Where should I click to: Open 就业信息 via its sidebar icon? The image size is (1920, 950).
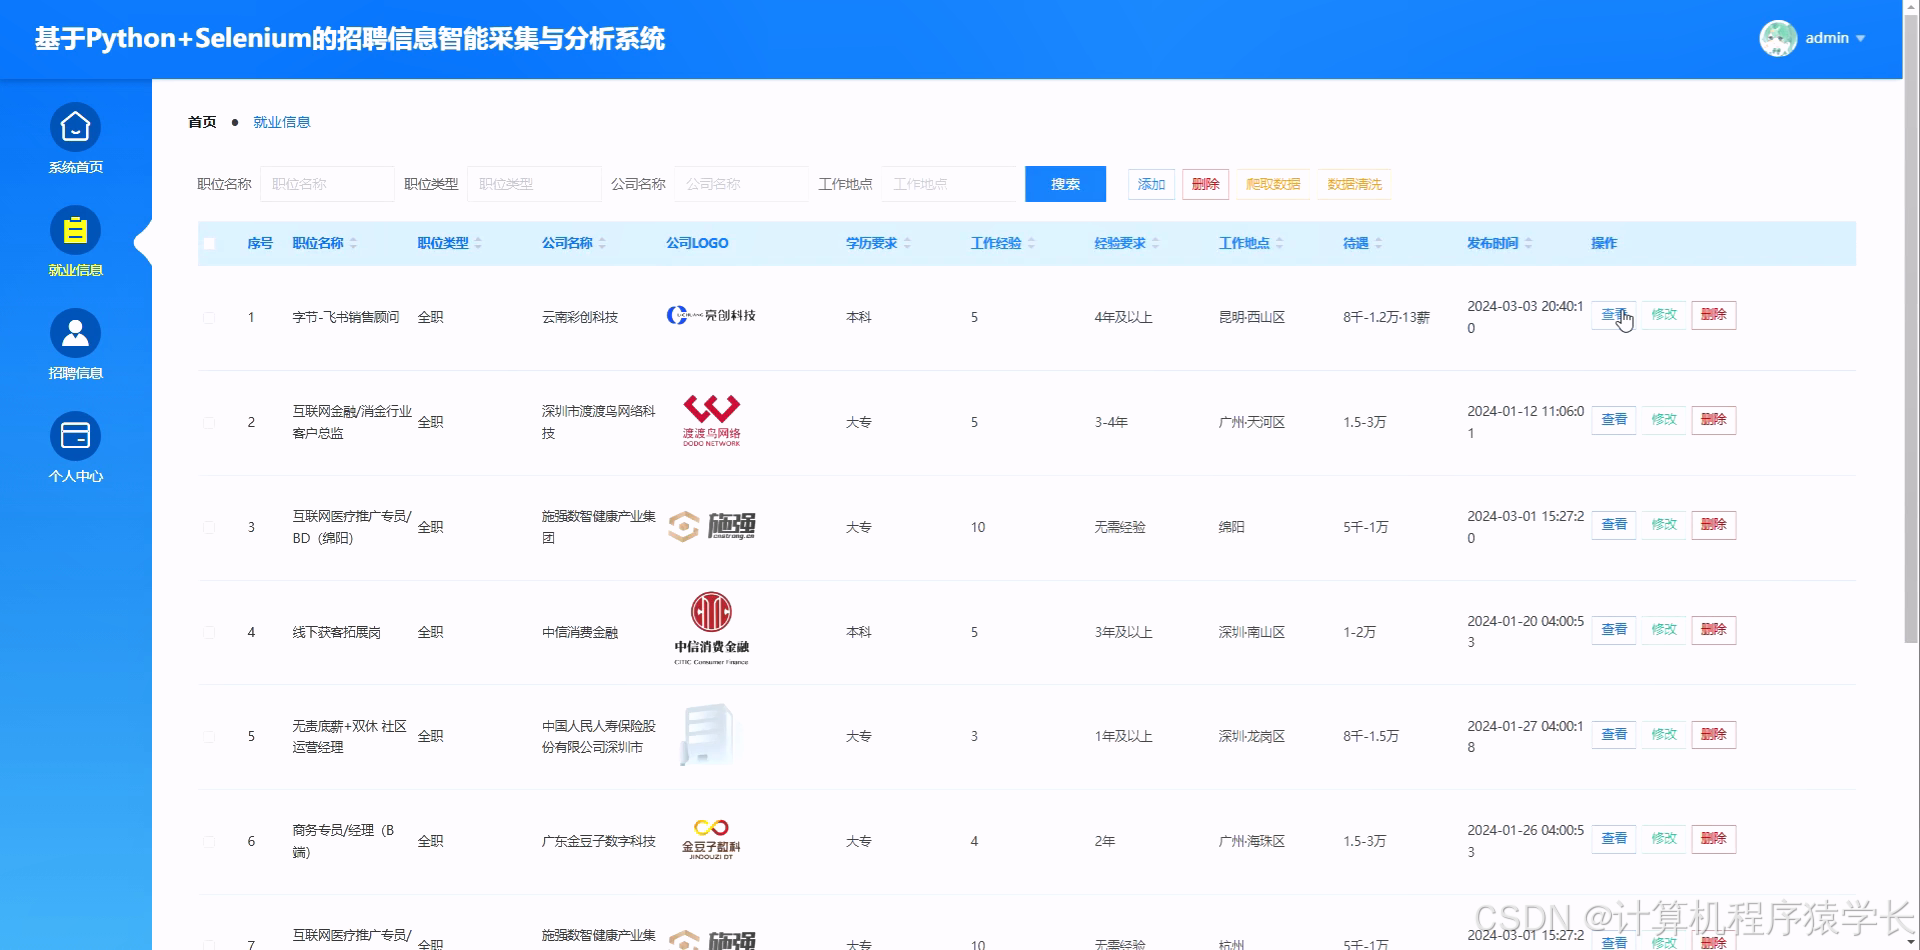tap(75, 231)
